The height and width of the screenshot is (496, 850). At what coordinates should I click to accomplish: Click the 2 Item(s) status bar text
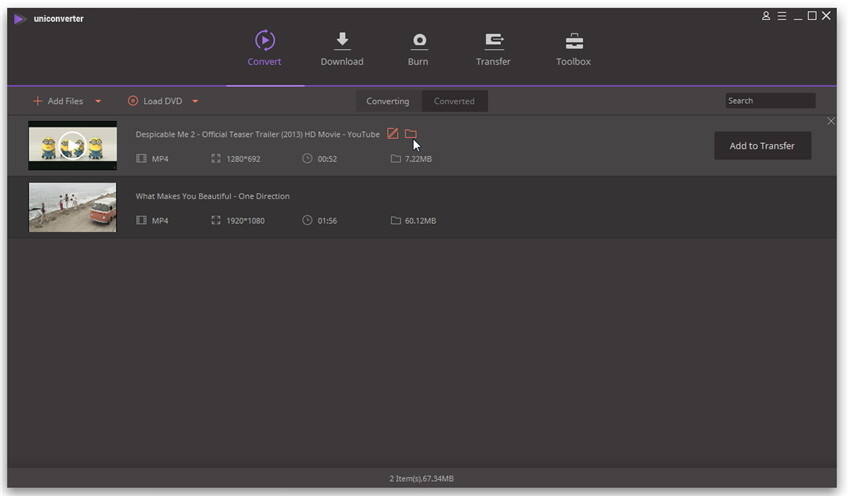(422, 479)
